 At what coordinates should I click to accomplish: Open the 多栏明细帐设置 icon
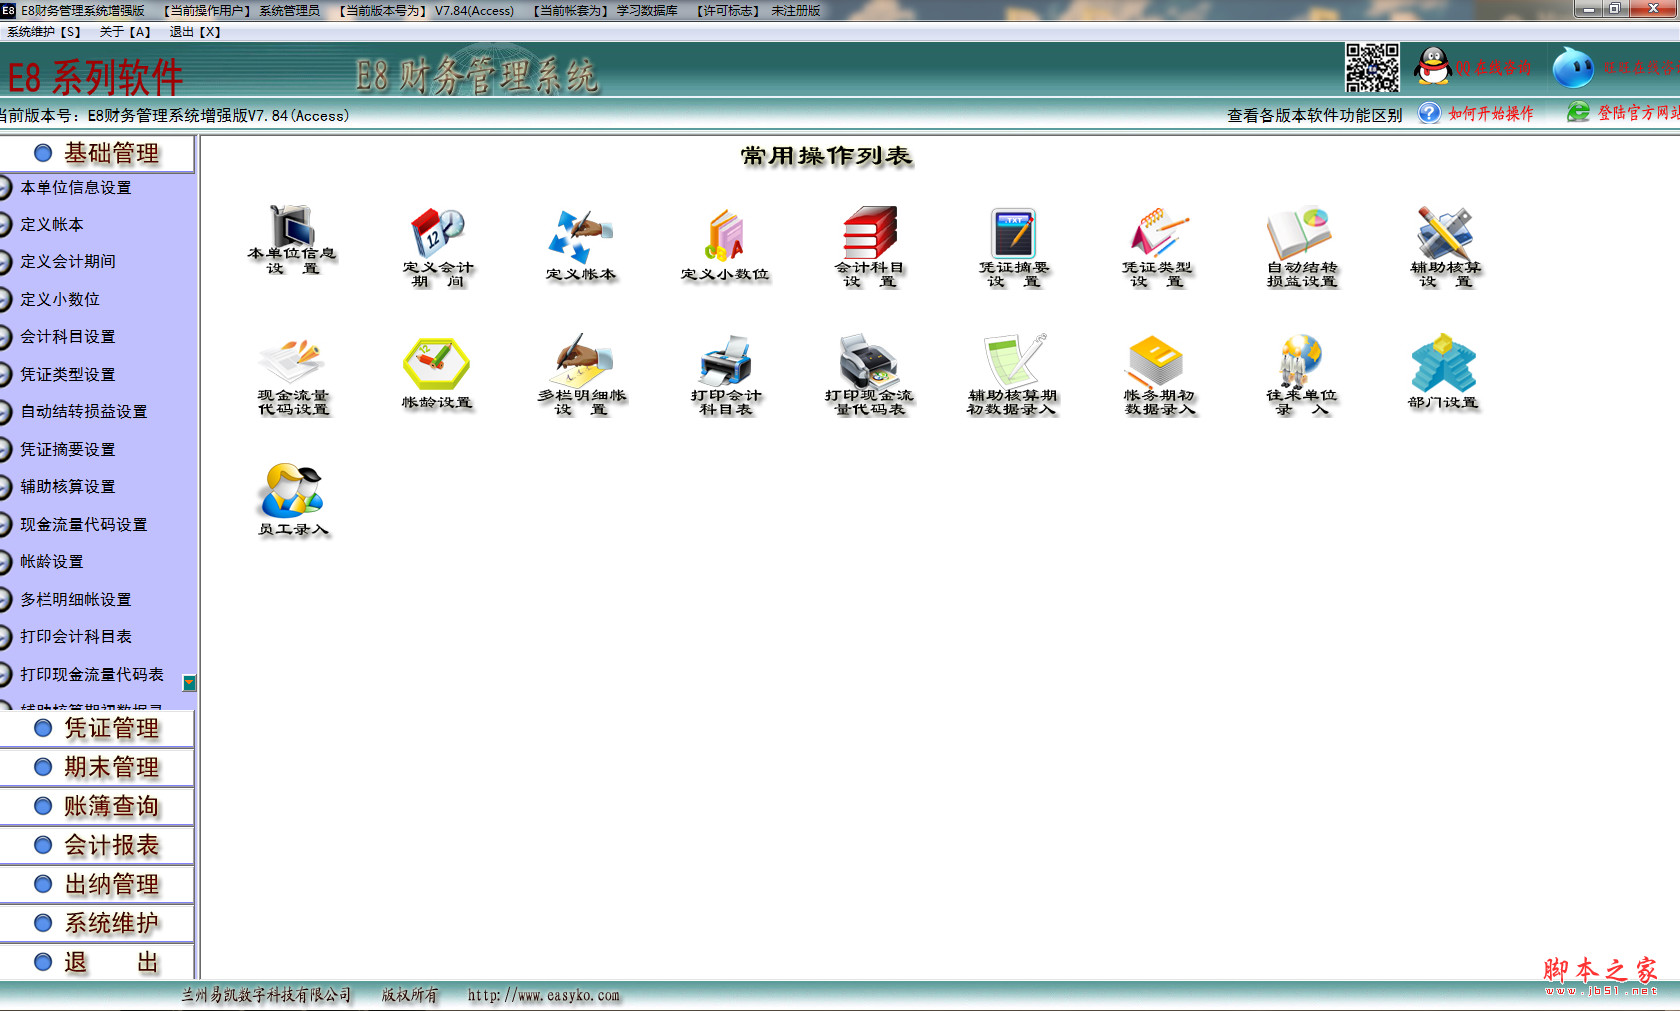point(581,375)
